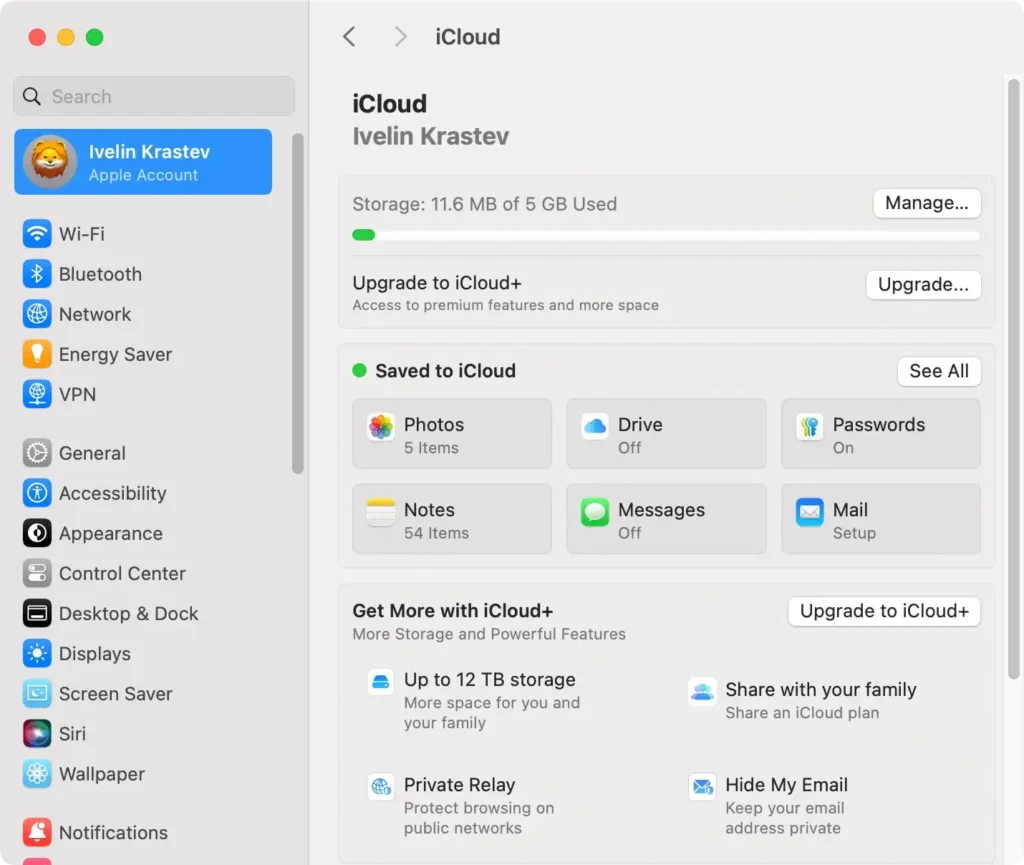
Task: Click the Passwords keys icon
Action: pos(810,428)
